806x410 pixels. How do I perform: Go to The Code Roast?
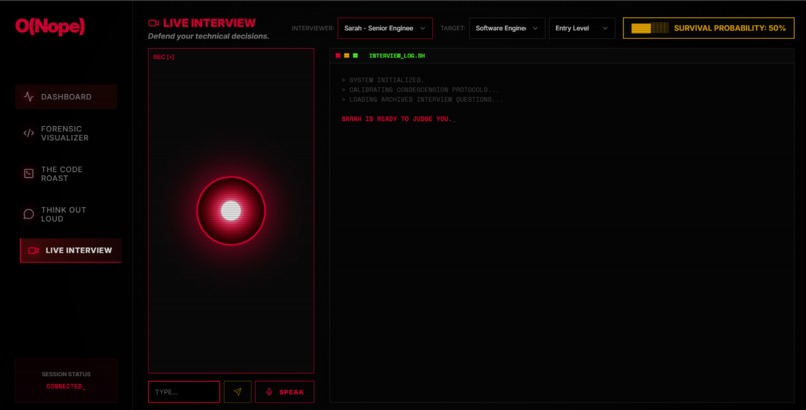point(66,174)
